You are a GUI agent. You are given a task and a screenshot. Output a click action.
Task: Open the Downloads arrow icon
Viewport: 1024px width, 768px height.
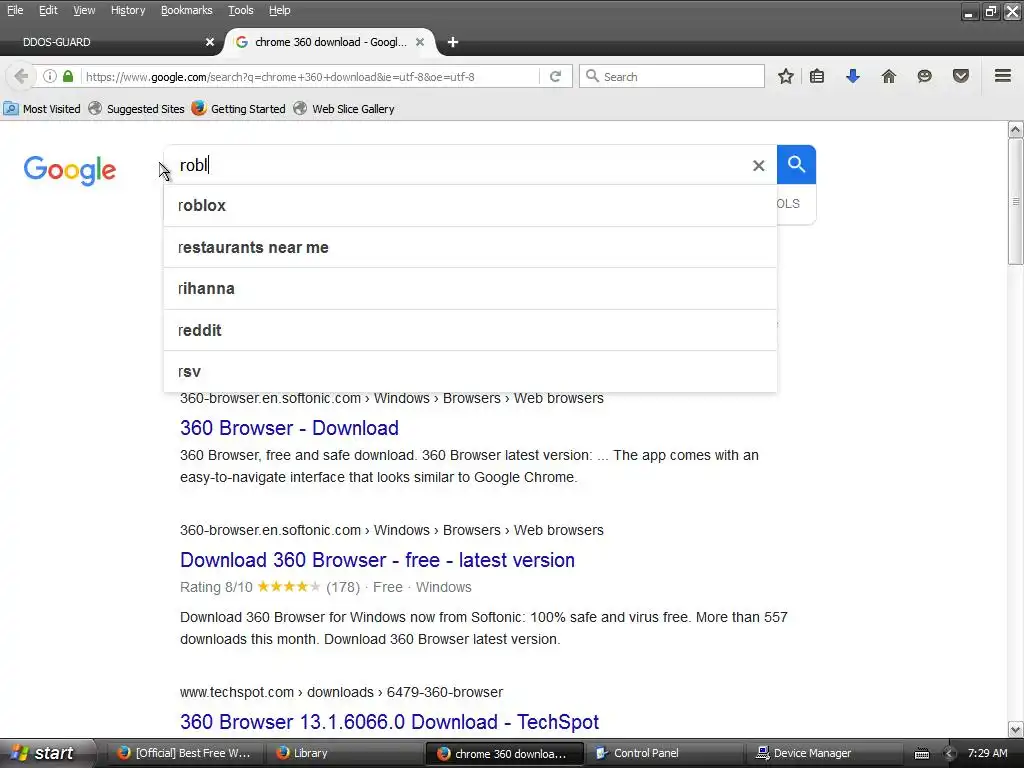point(853,76)
